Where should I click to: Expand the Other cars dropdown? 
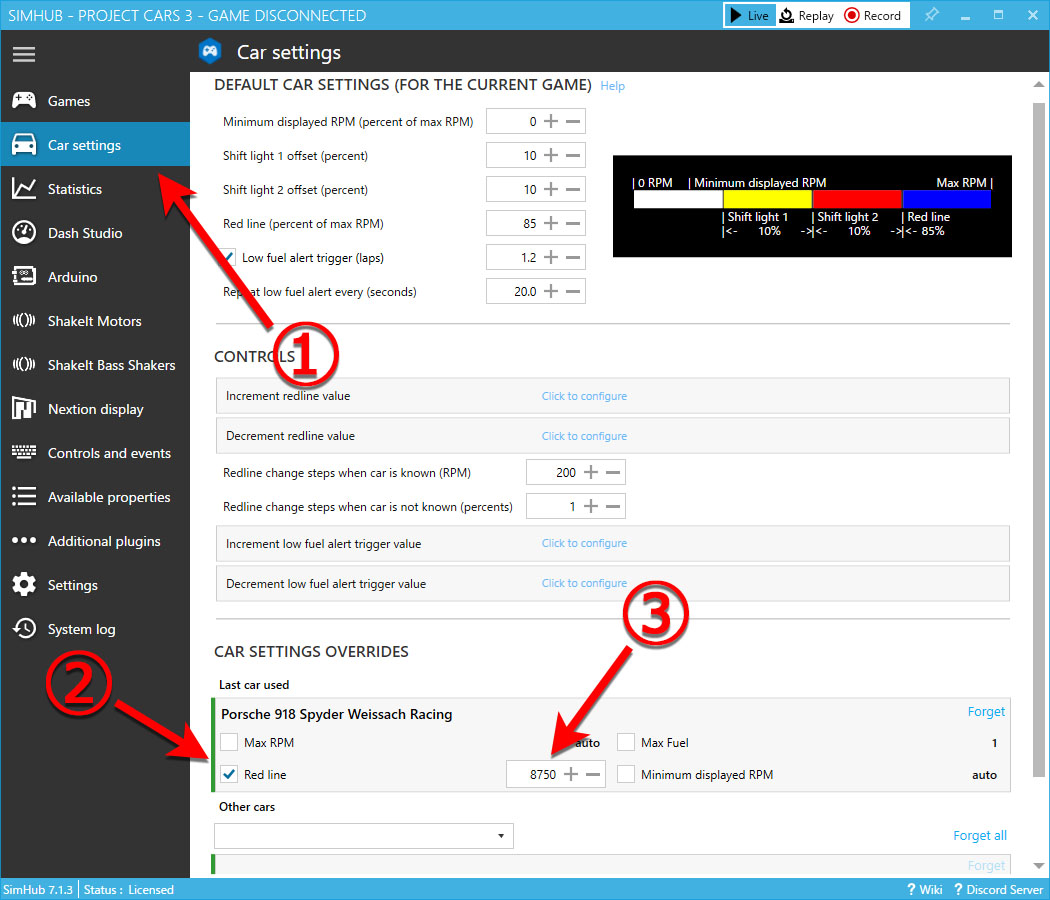point(500,836)
